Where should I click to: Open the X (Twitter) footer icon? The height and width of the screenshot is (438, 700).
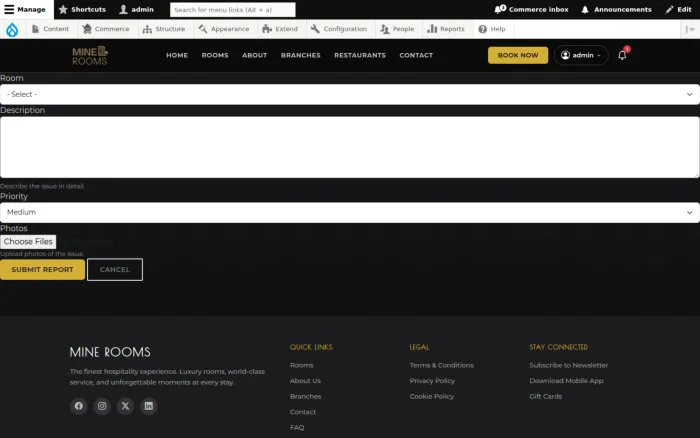(125, 406)
